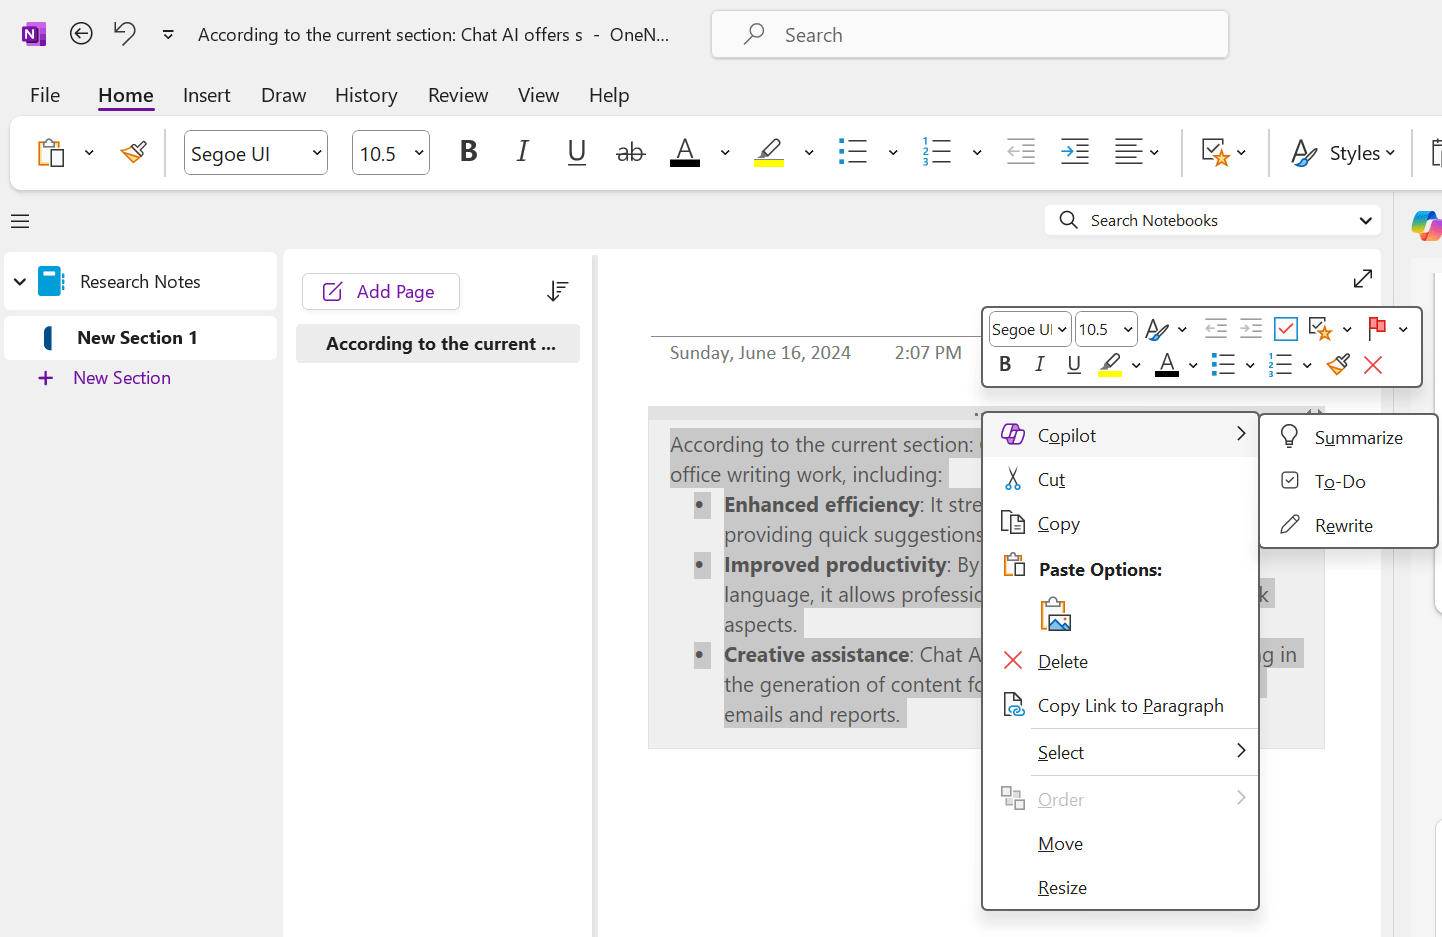Click the navigation panes hamburger icon
Image resolution: width=1442 pixels, height=937 pixels.
point(19,220)
